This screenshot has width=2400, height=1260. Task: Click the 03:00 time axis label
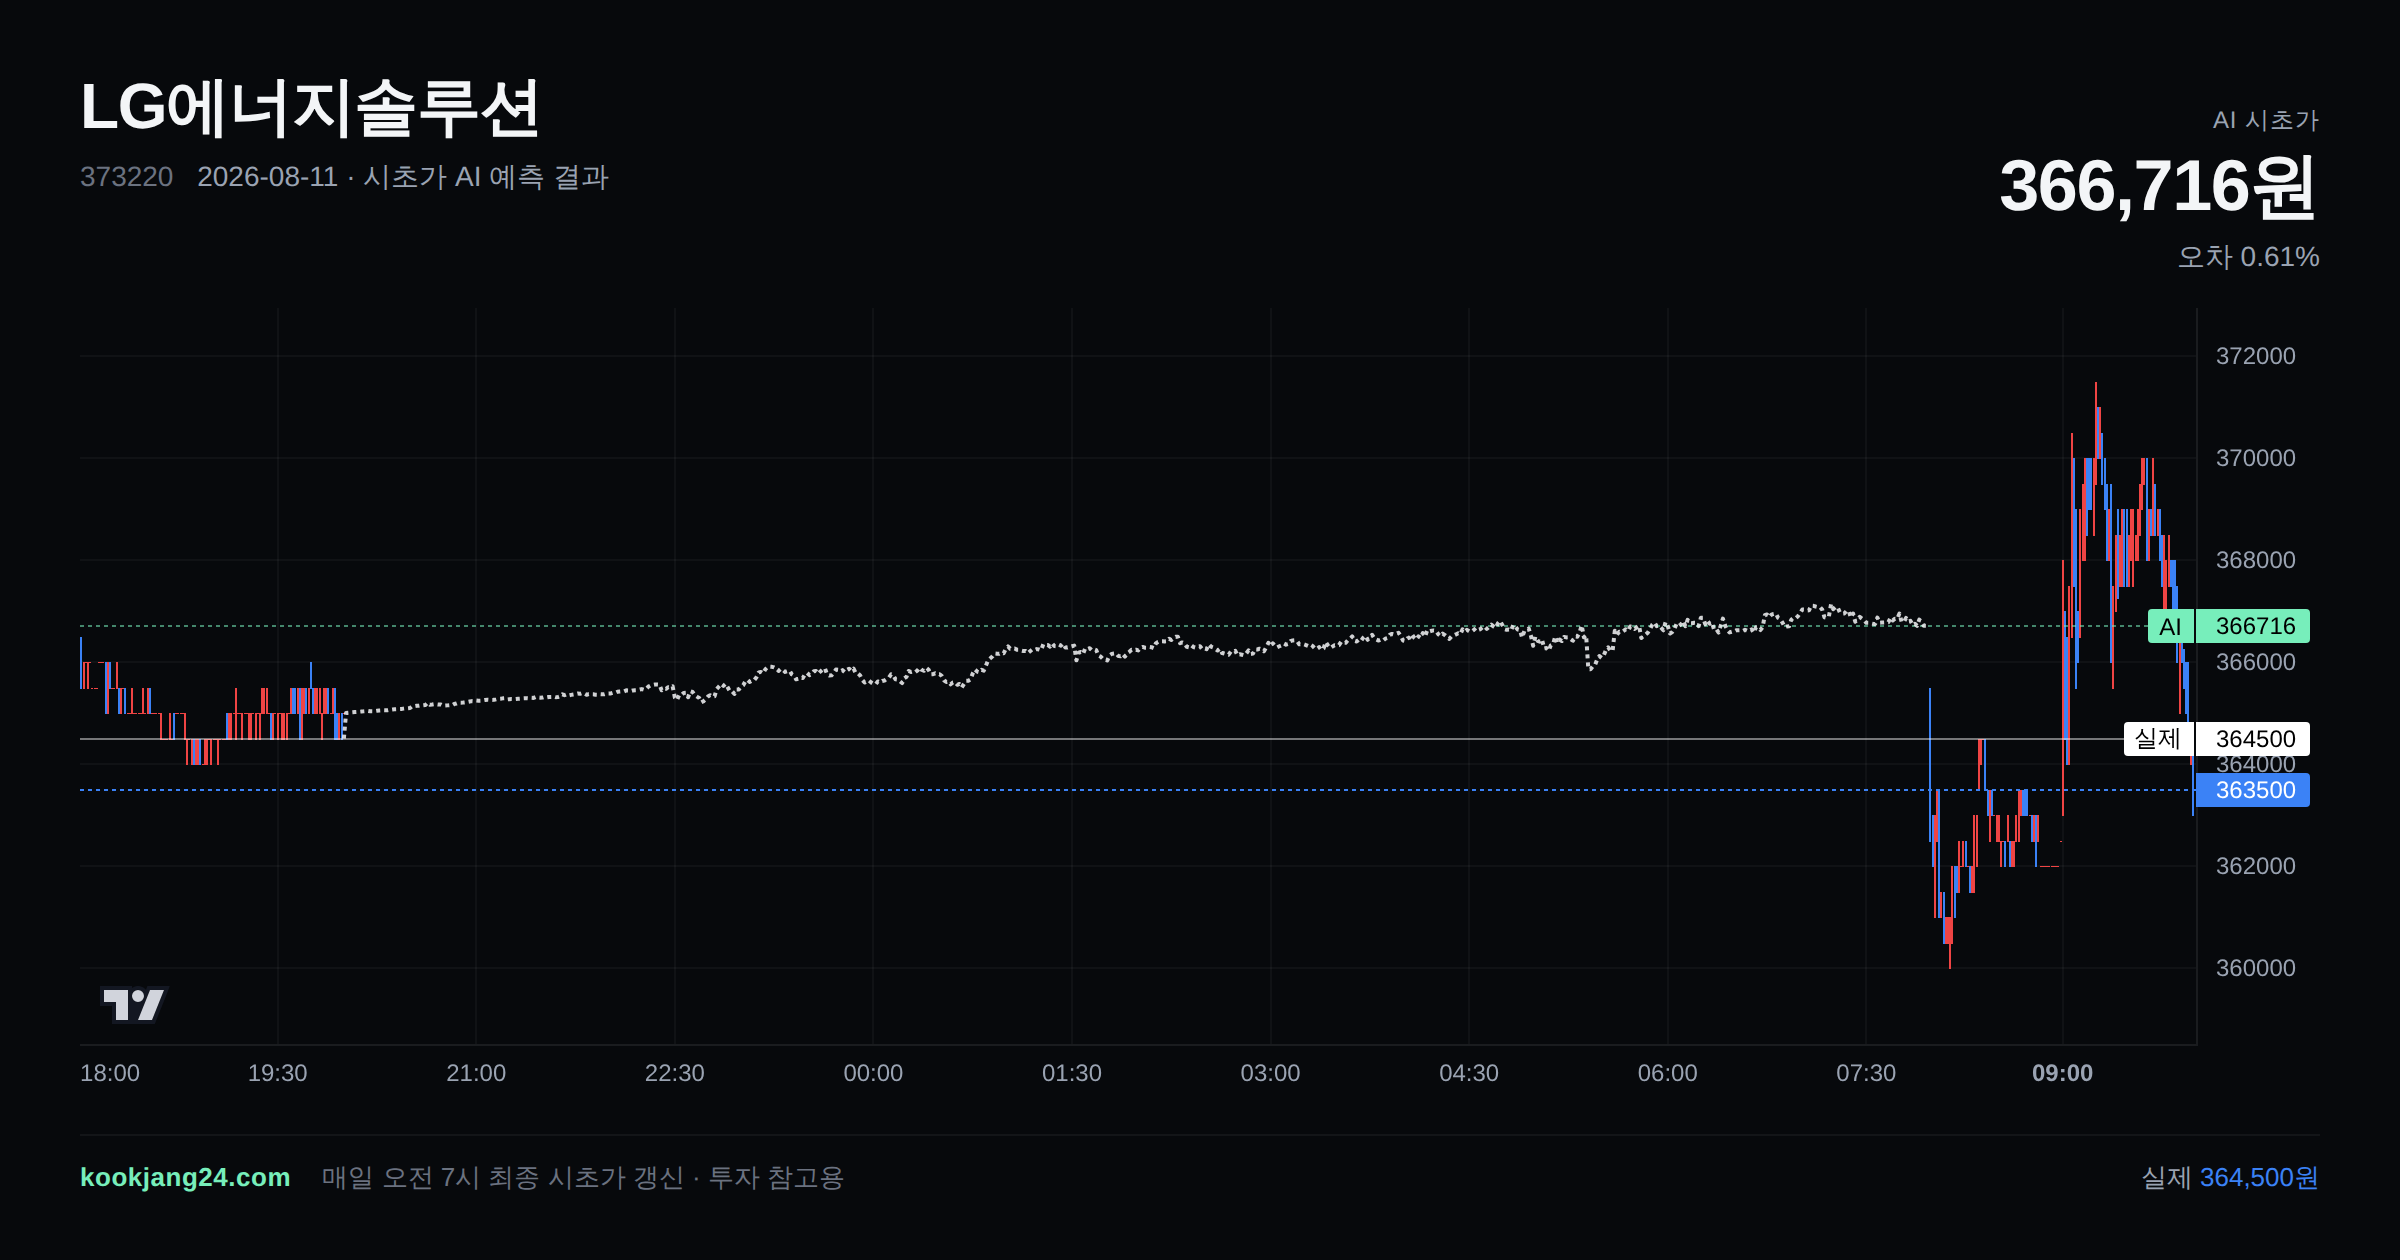(1271, 1073)
